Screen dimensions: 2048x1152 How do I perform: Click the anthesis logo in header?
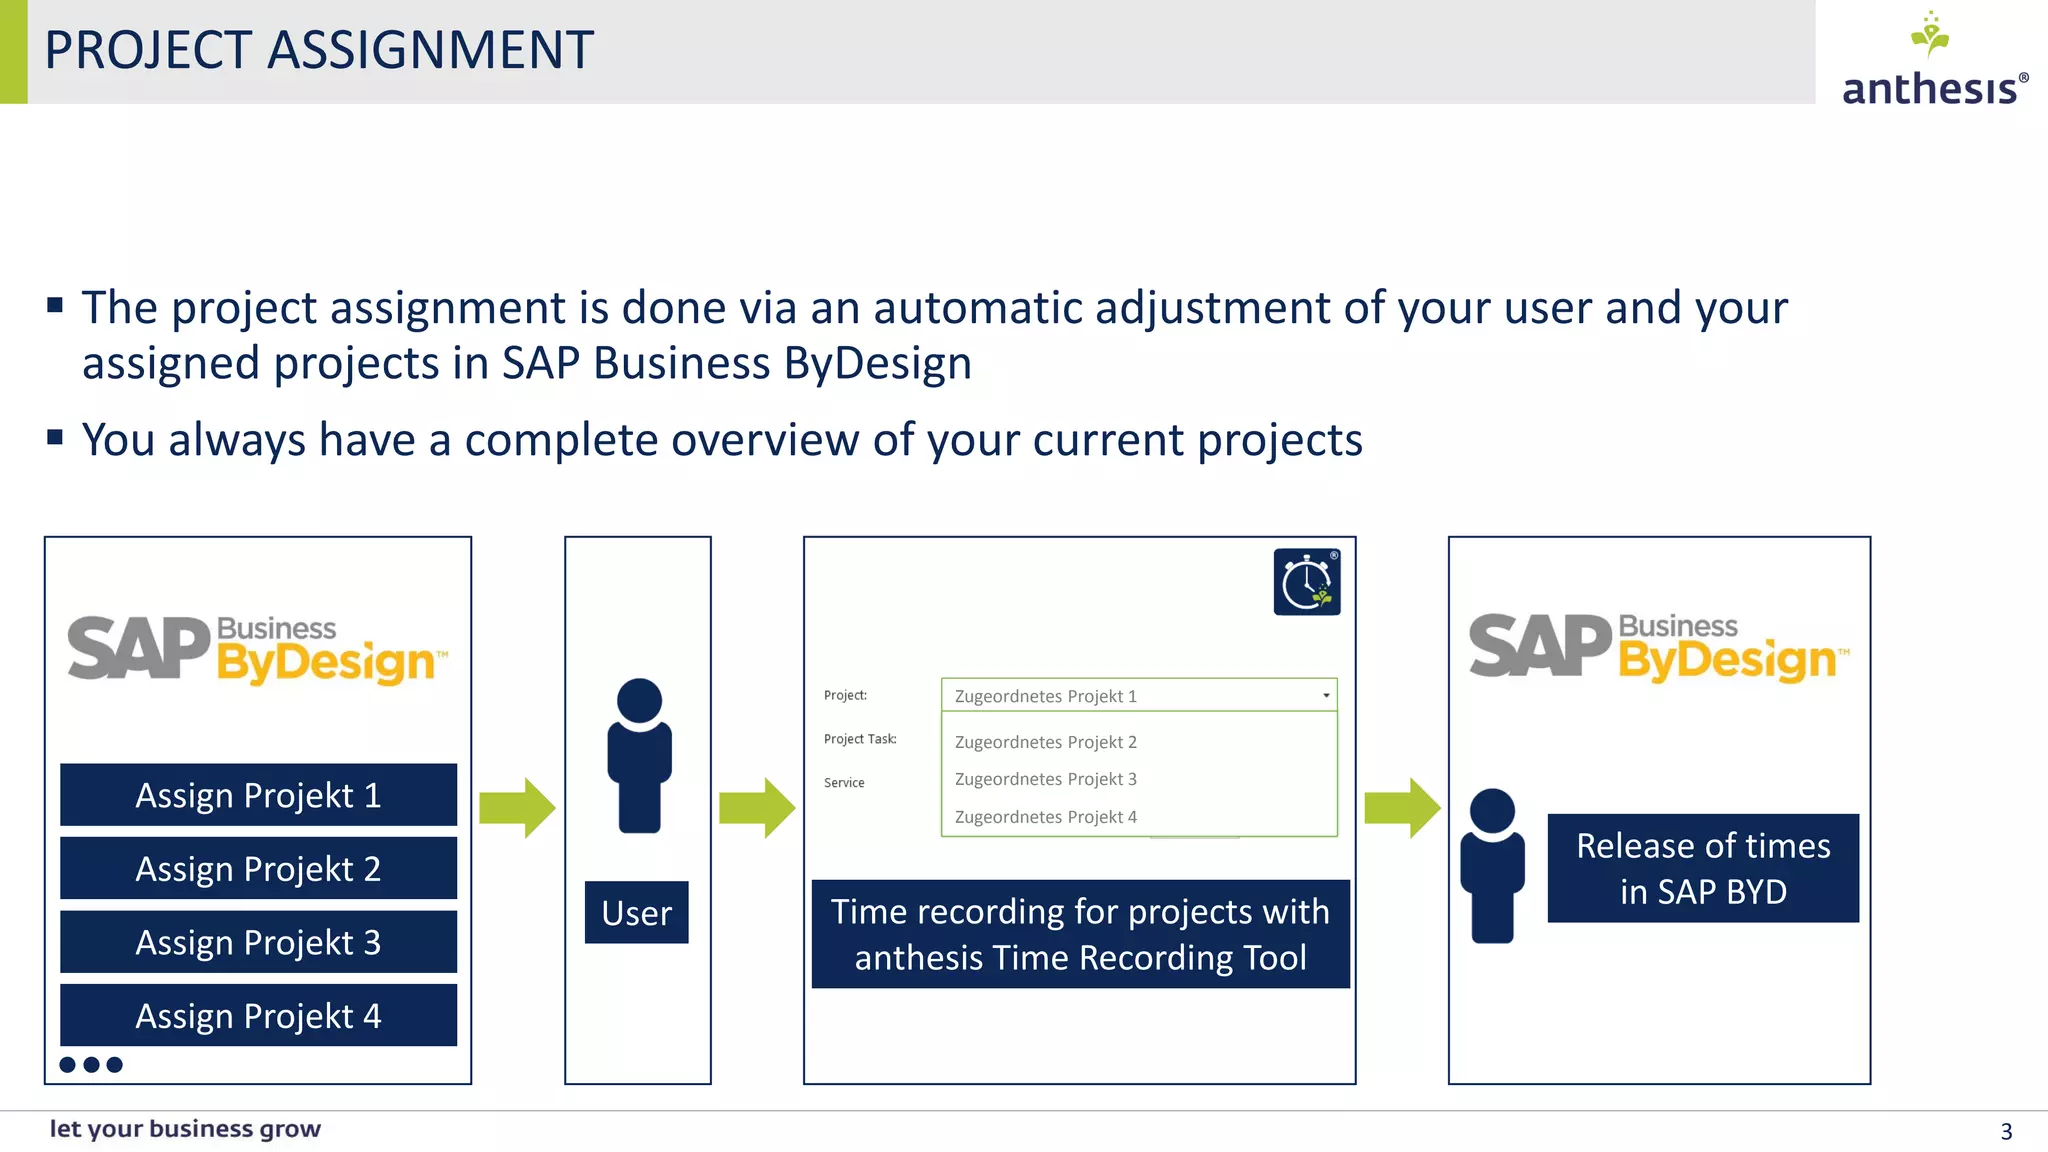tap(1934, 62)
